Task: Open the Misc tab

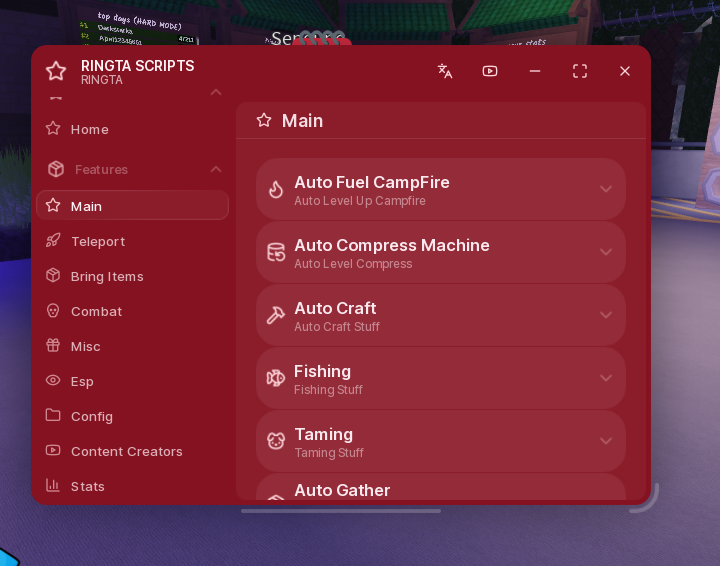Action: tap(132, 347)
